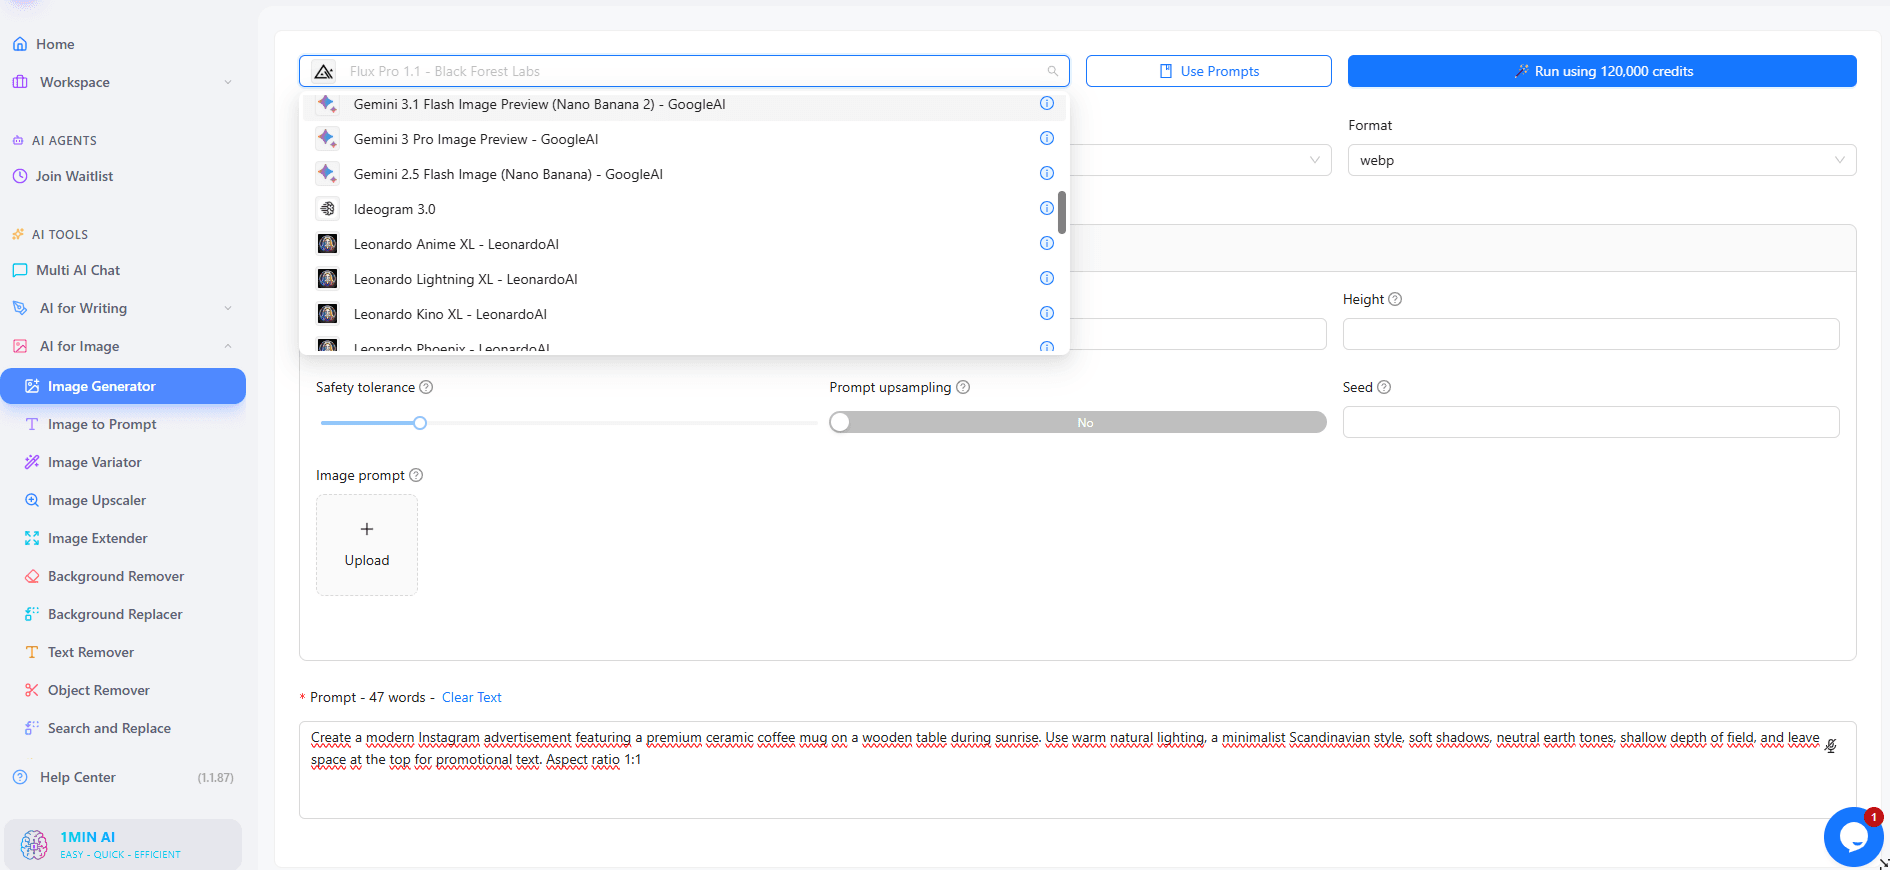The height and width of the screenshot is (871, 1890).
Task: Click the Object Remover scissors icon
Action: point(32,690)
